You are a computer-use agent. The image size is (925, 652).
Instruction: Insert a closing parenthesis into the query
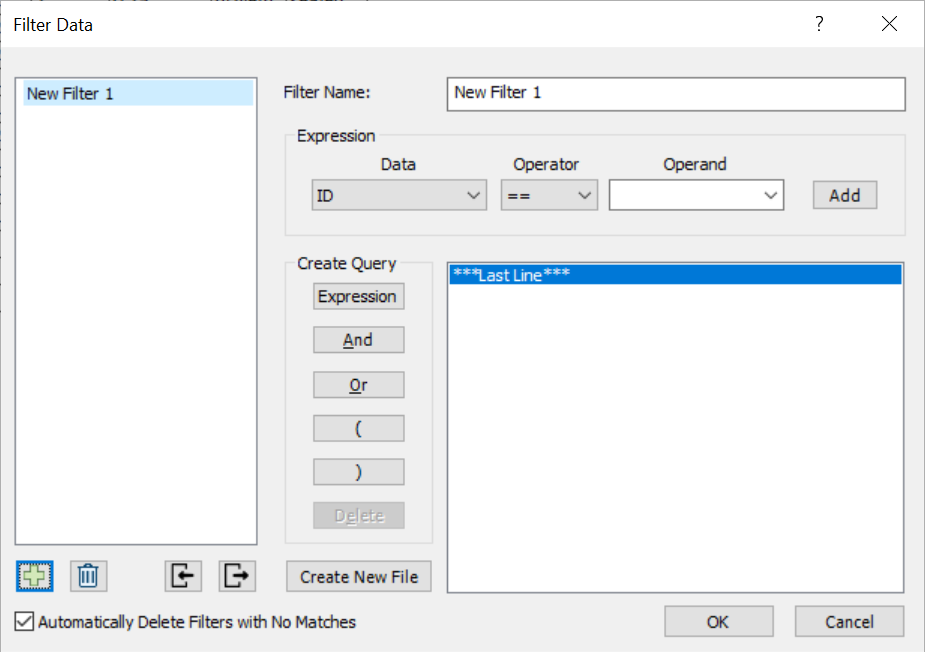(358, 471)
